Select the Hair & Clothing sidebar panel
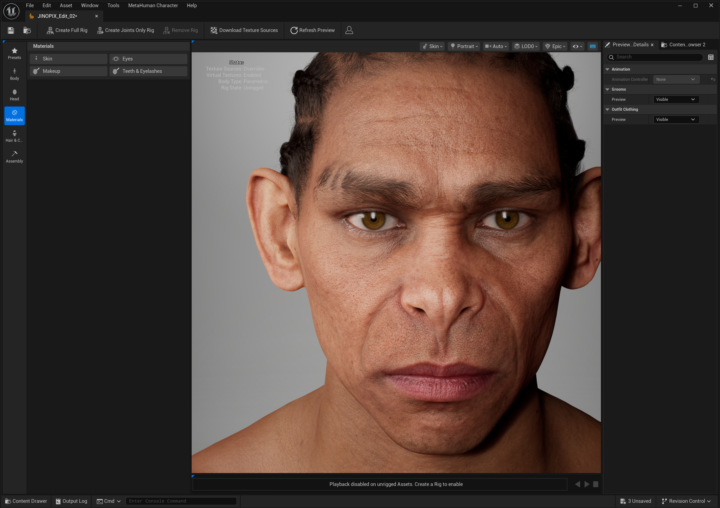Image resolution: width=720 pixels, height=508 pixels. tap(14, 136)
